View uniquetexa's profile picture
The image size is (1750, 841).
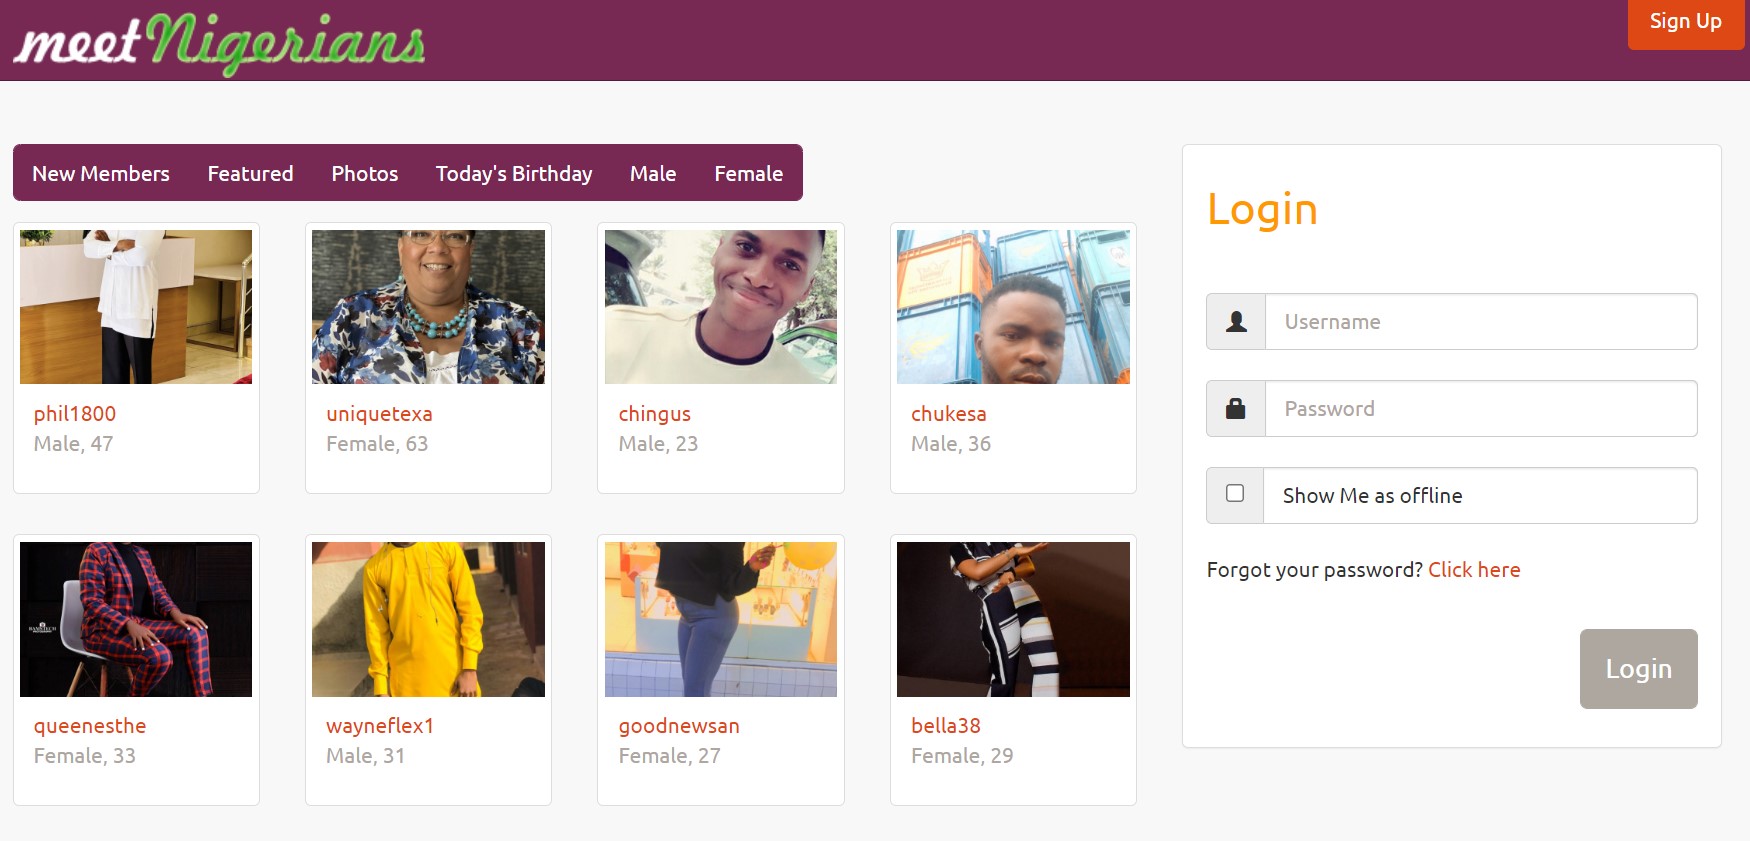pos(428,307)
